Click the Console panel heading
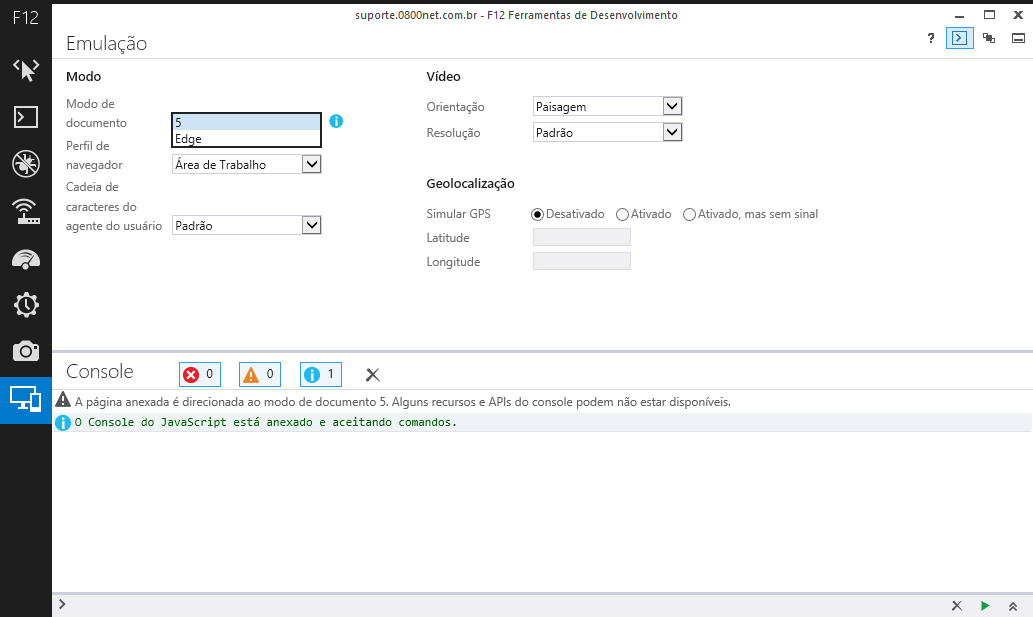Screen dimensions: 1033x617 click(99, 371)
